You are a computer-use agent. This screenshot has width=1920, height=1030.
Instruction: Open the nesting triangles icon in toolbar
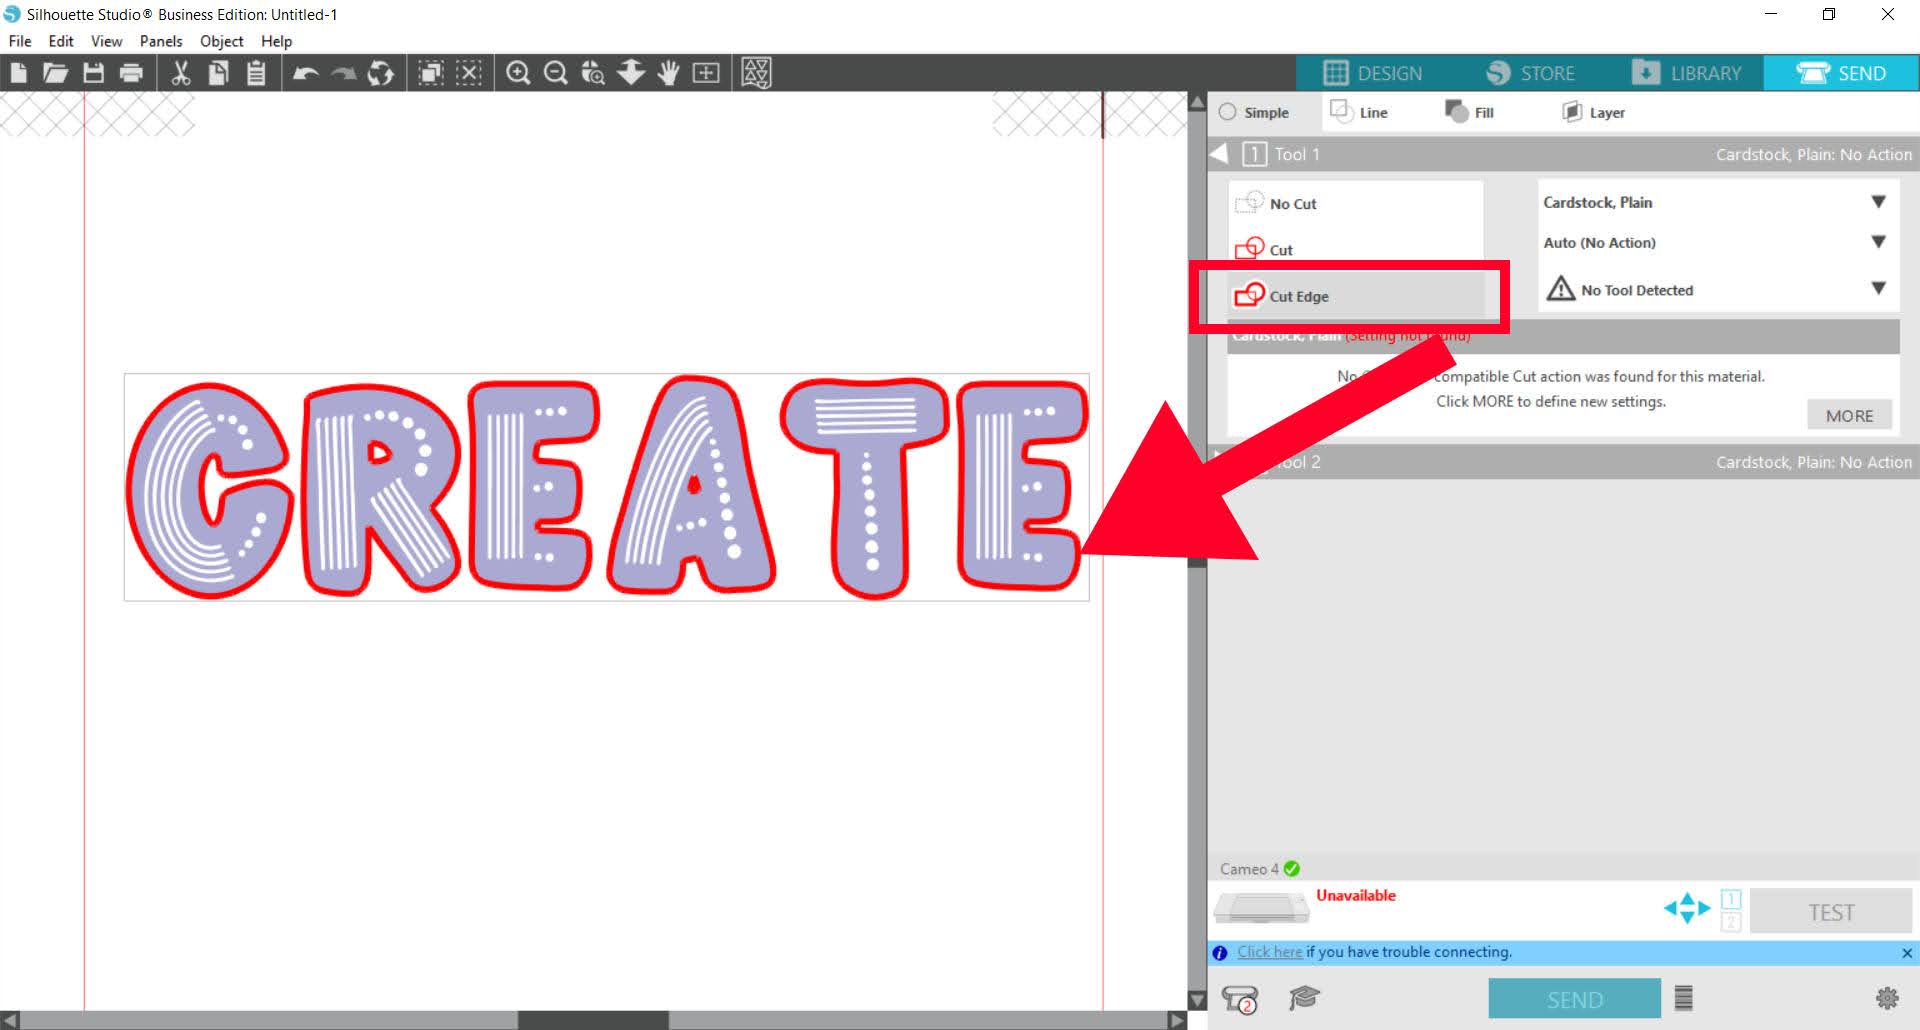click(x=757, y=73)
